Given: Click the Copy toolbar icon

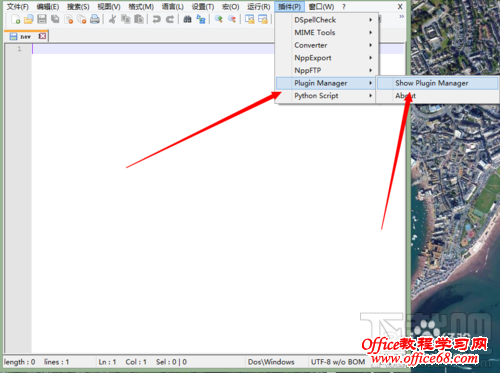Looking at the screenshot, I should pyautogui.click(x=126, y=19).
